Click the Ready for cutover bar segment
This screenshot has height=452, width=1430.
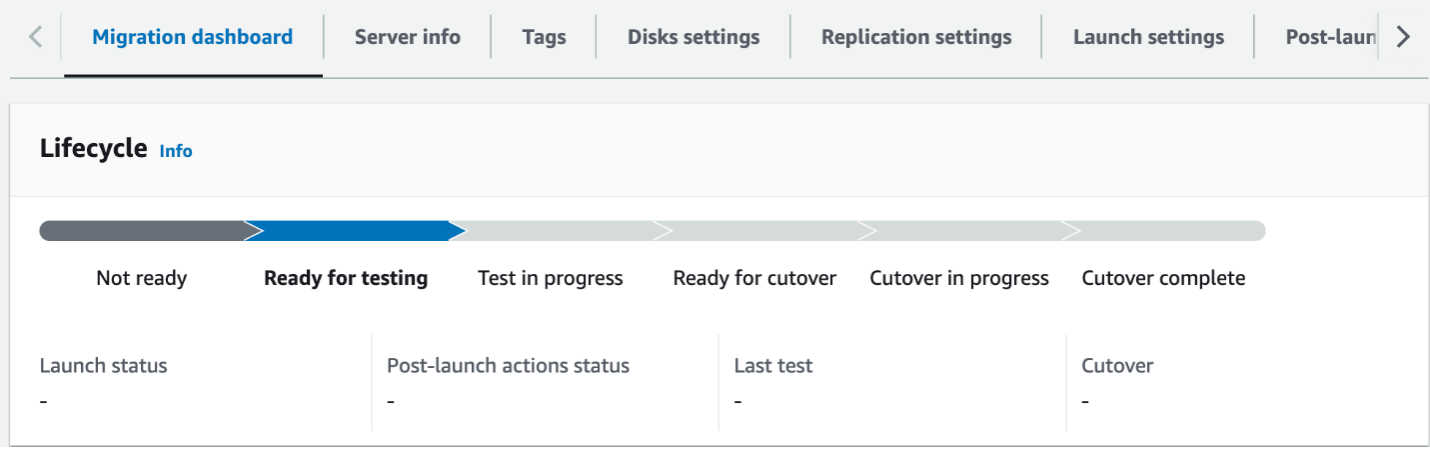point(763,231)
